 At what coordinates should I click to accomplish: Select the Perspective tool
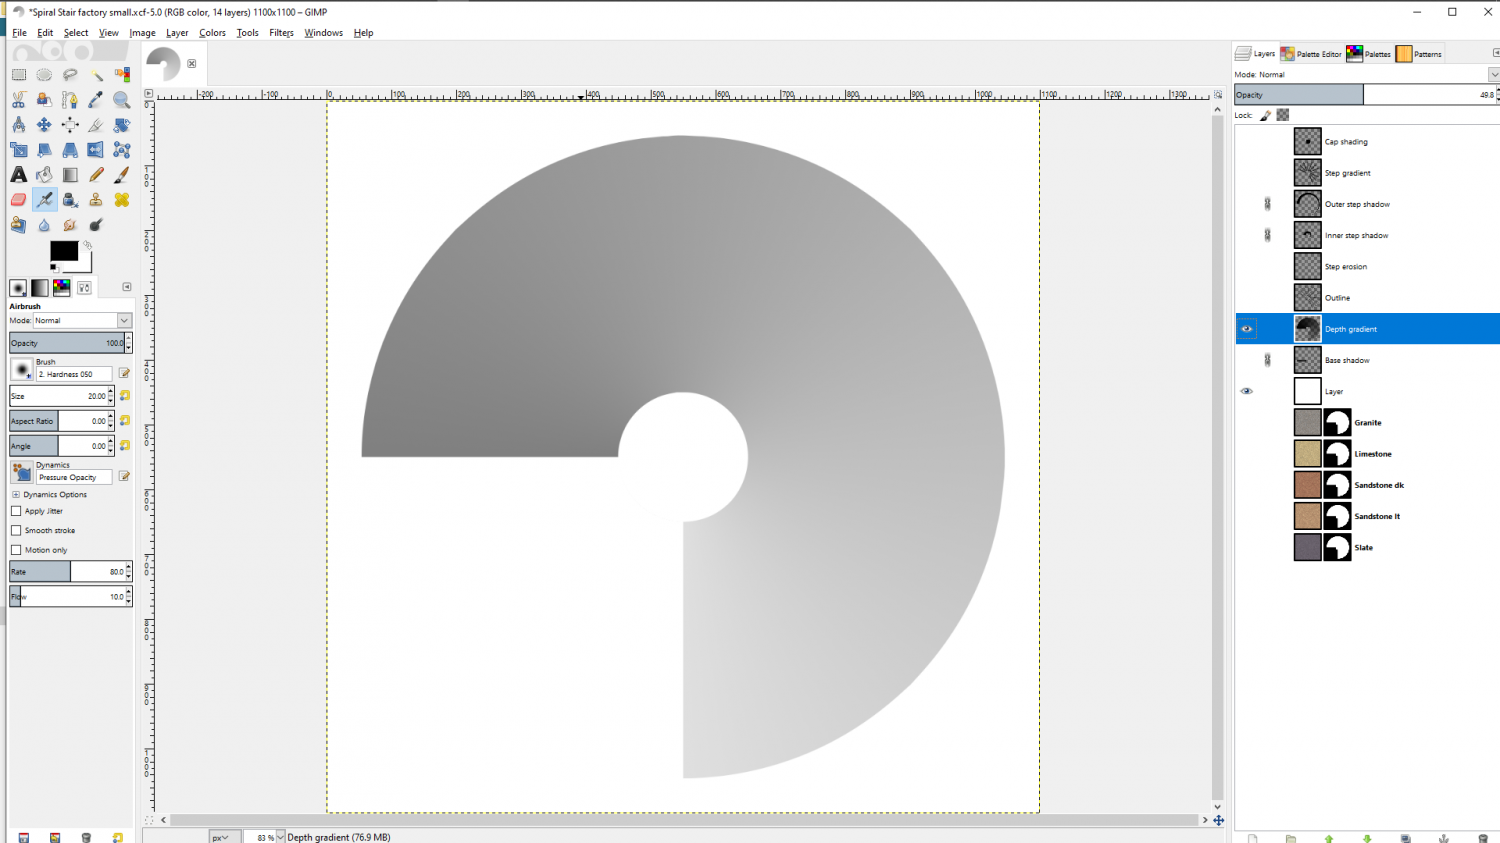pyautogui.click(x=70, y=150)
